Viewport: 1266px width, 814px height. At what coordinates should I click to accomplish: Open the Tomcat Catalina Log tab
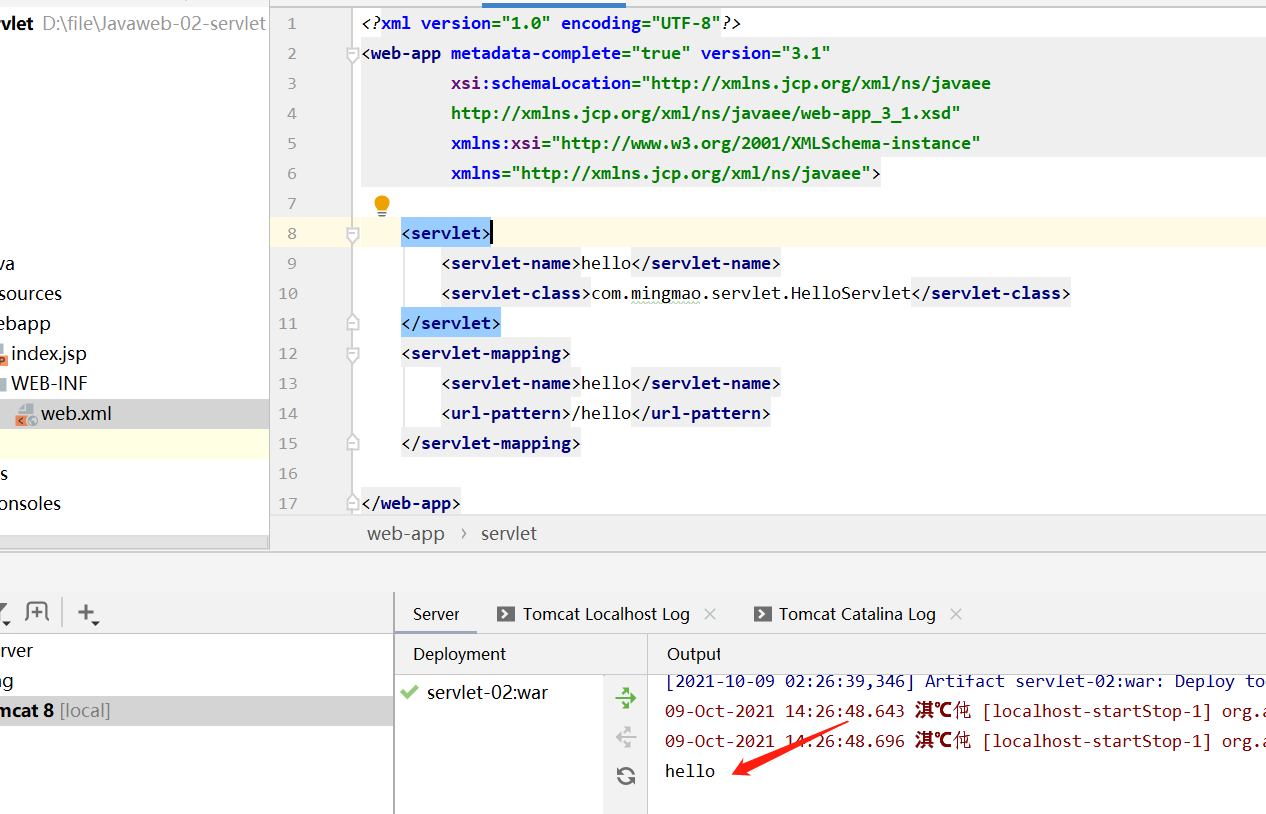coord(857,614)
